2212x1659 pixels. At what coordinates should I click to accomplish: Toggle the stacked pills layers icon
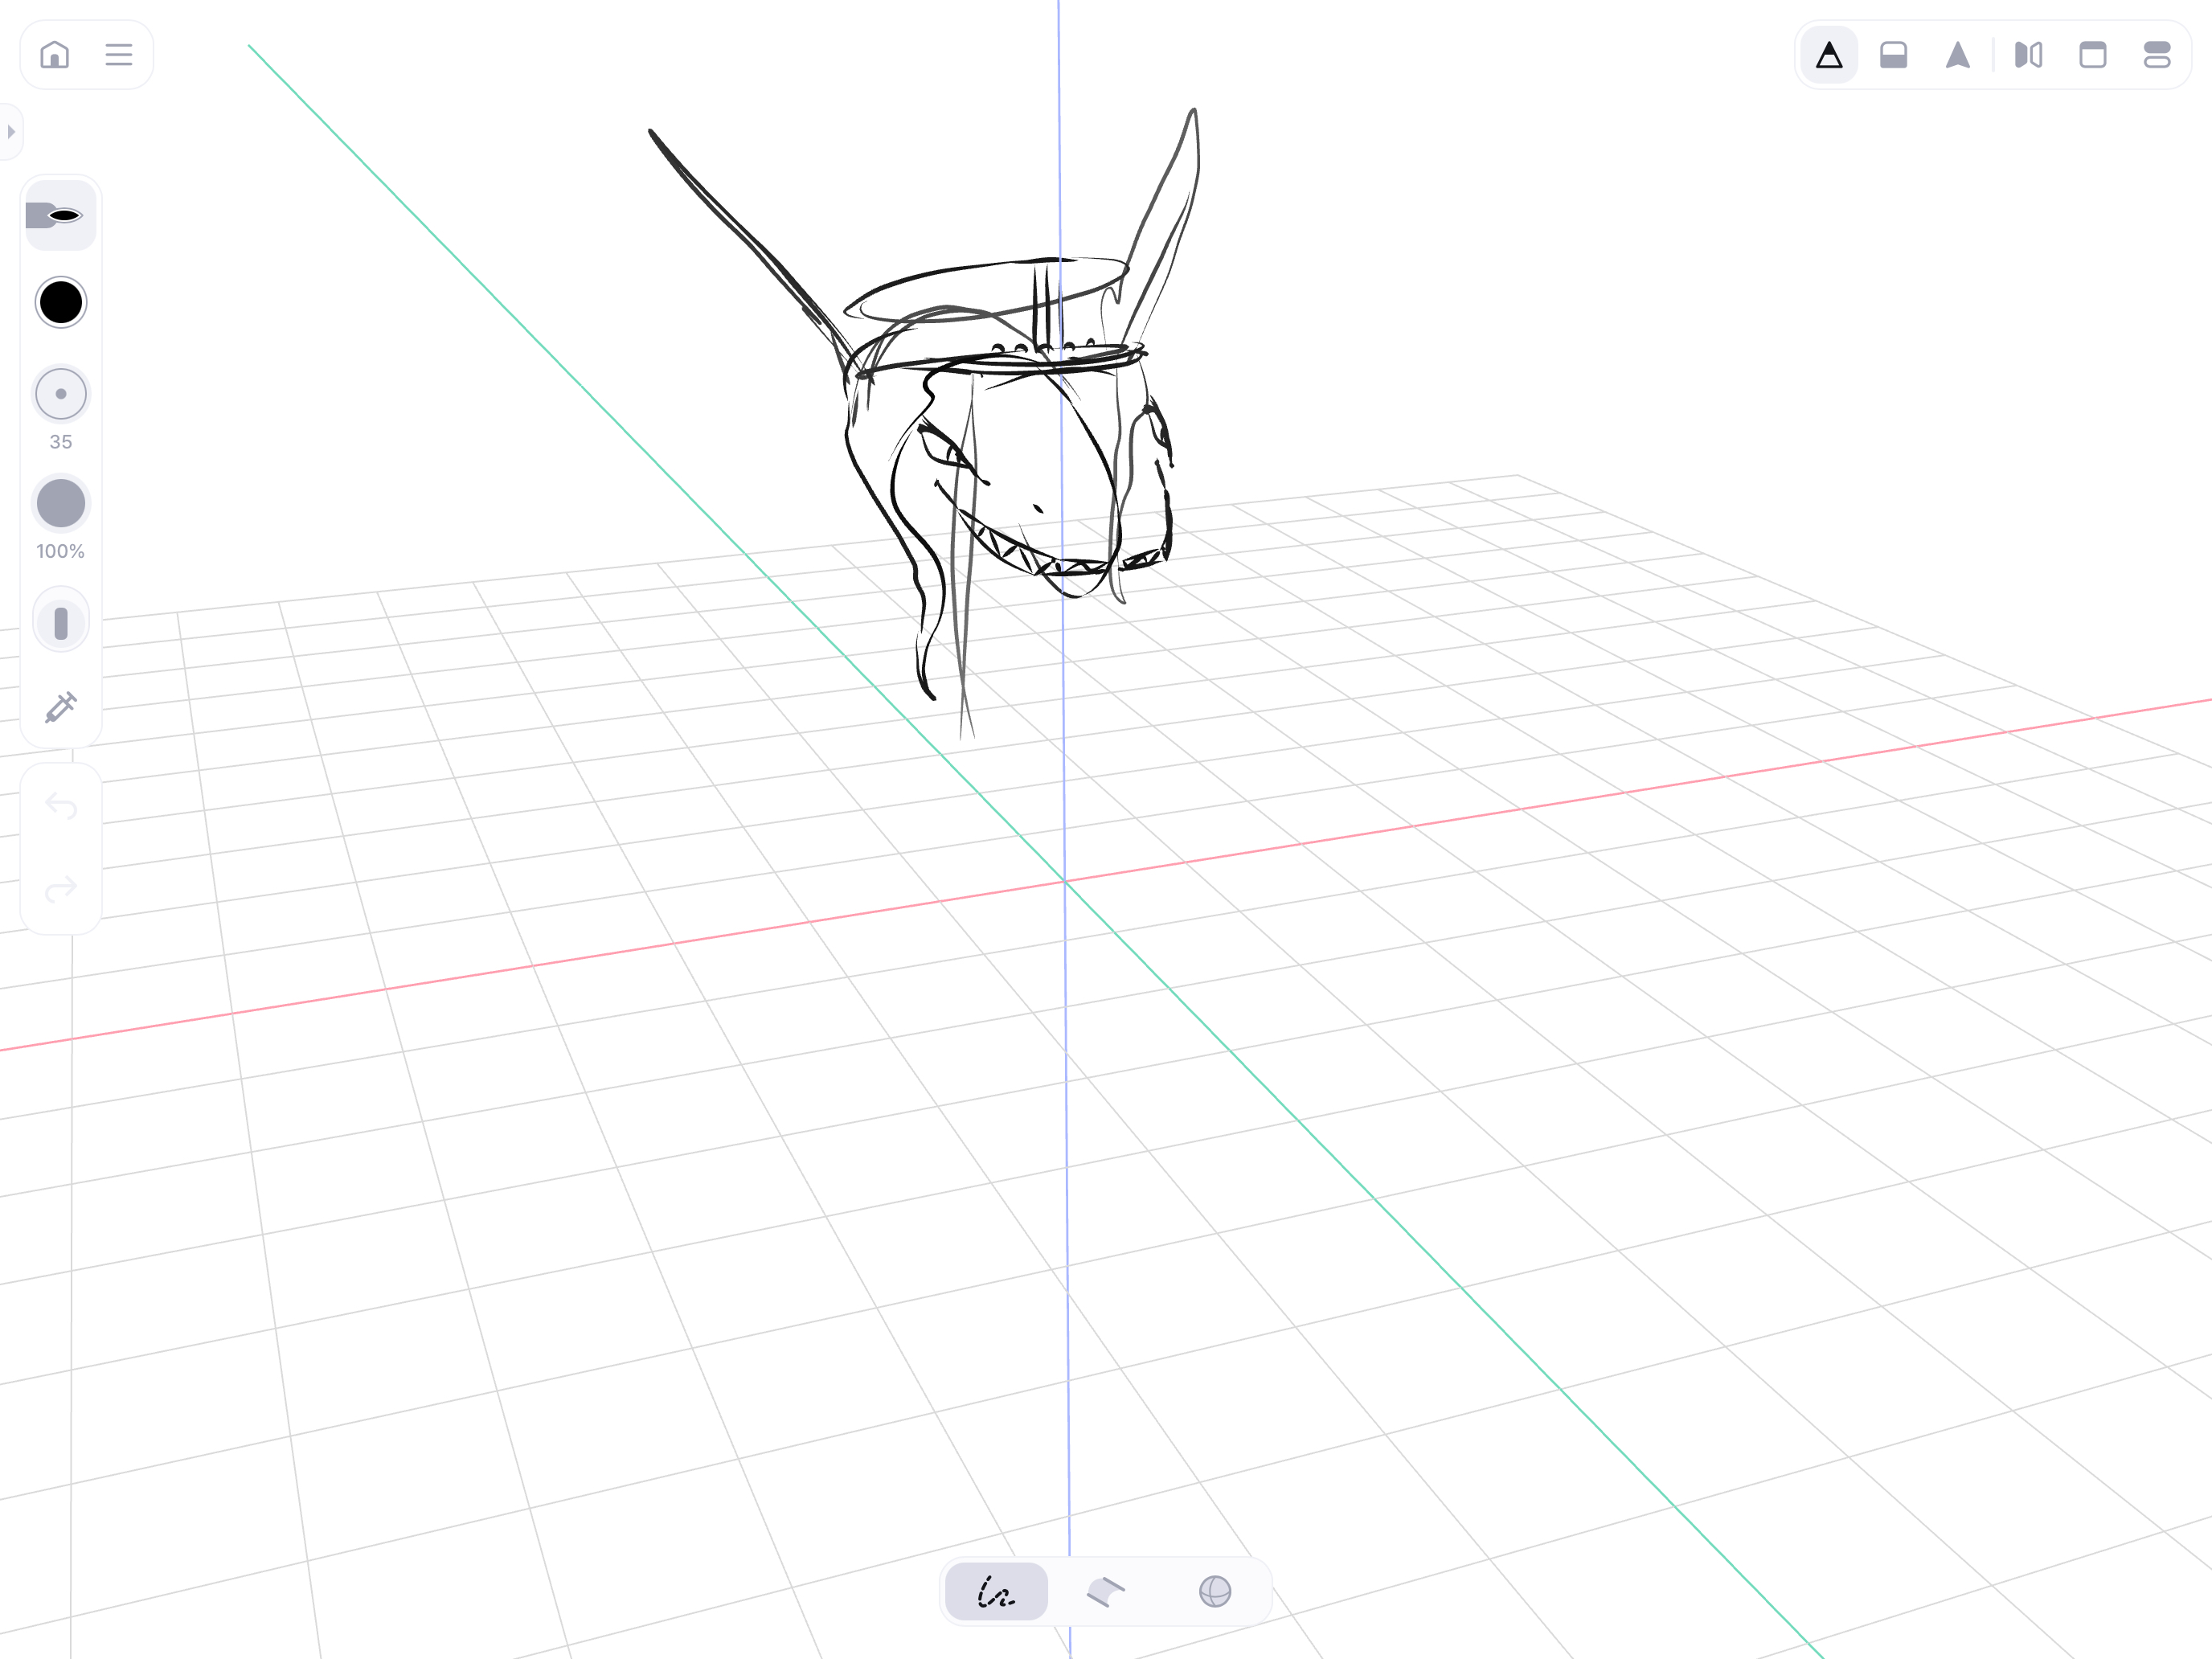click(2157, 55)
